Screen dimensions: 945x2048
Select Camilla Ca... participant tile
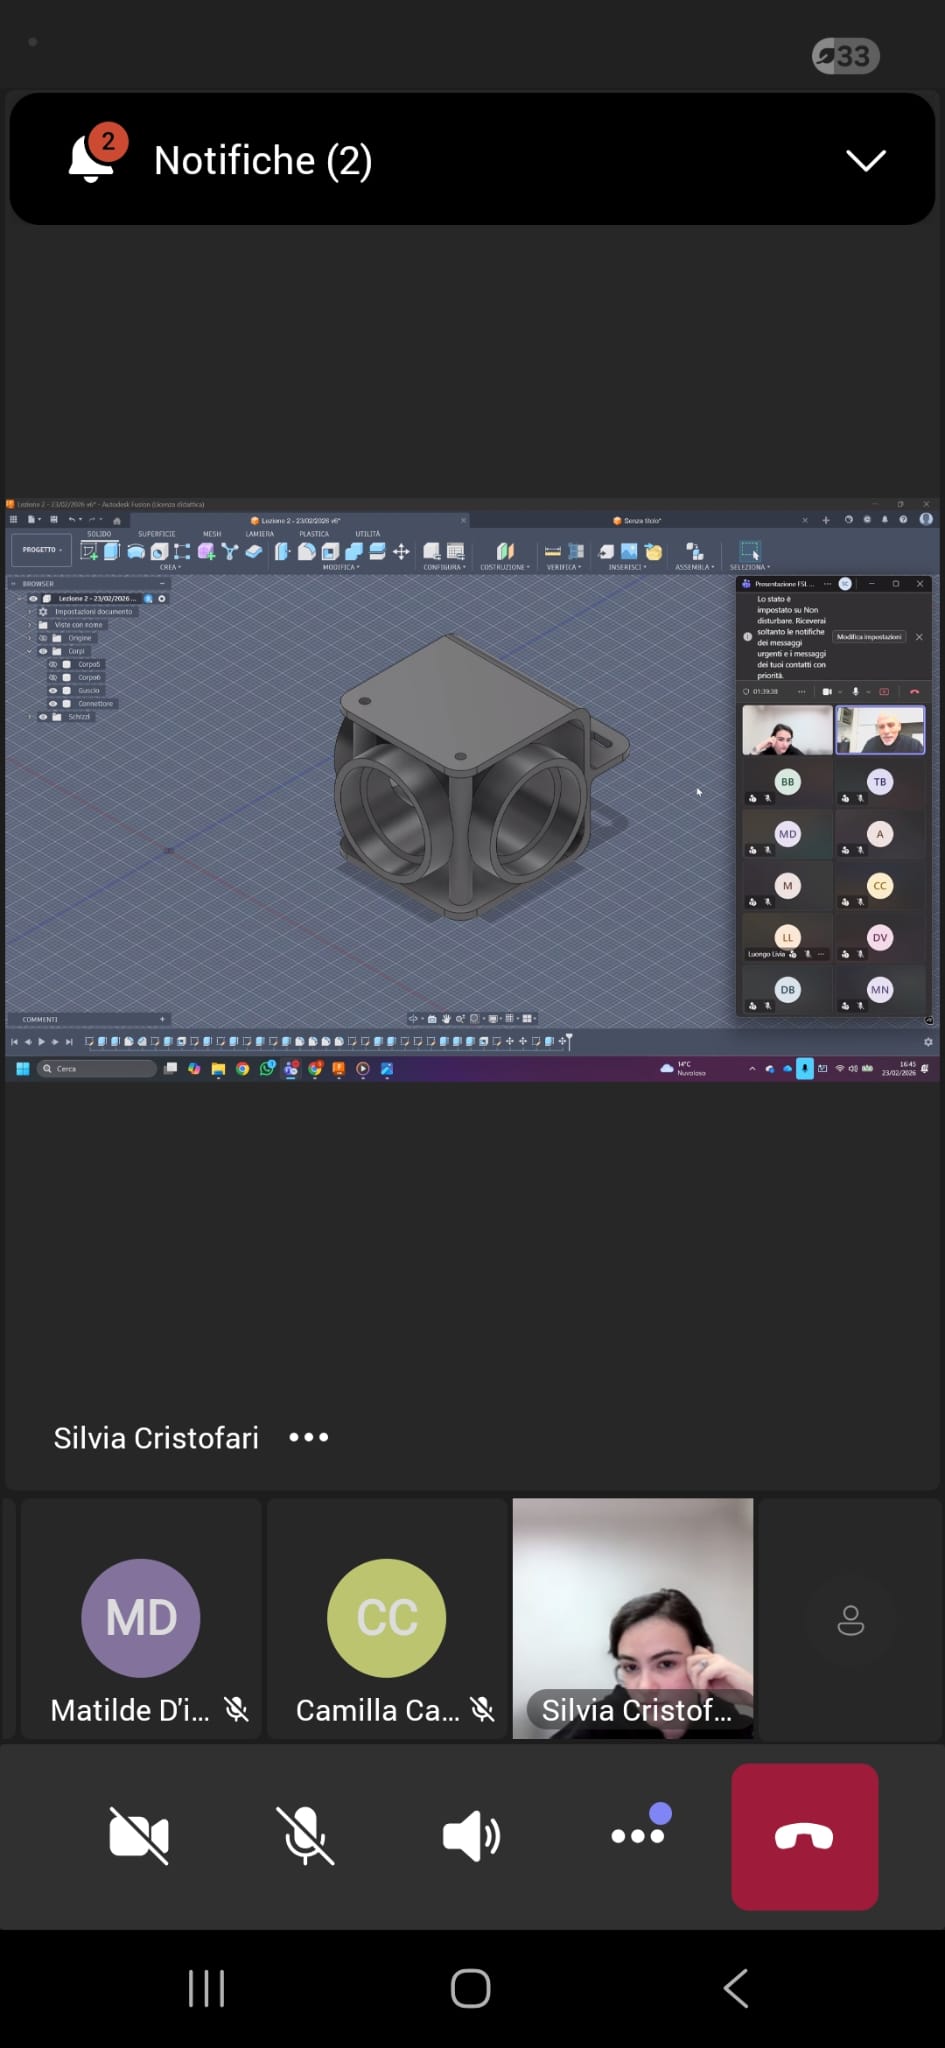(x=387, y=1618)
